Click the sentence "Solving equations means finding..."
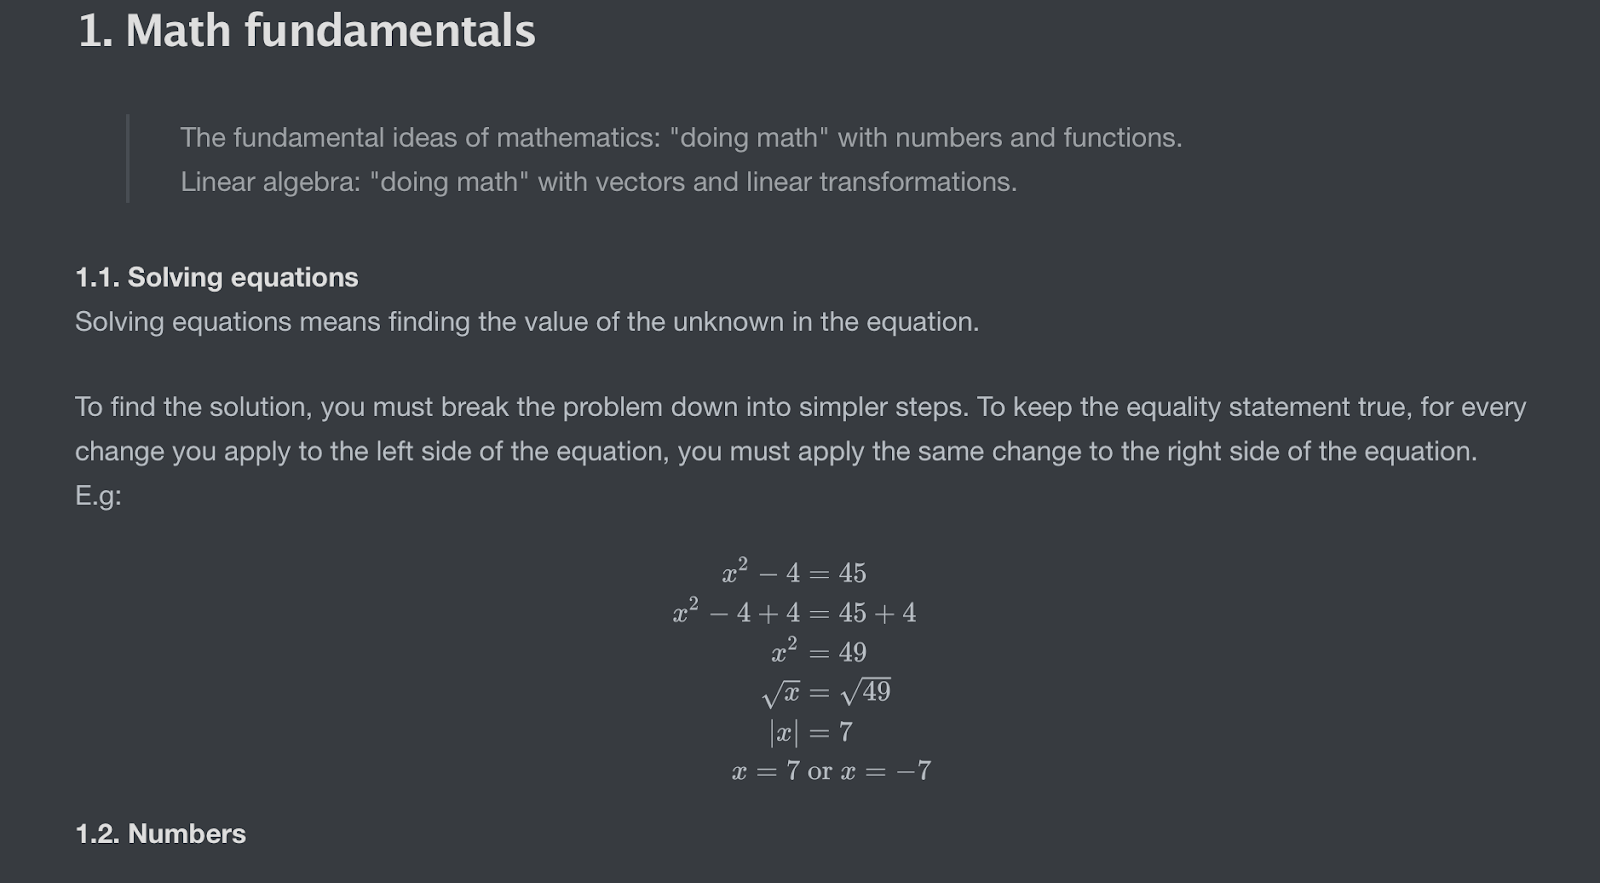Screen dimensions: 1600x883 (527, 322)
